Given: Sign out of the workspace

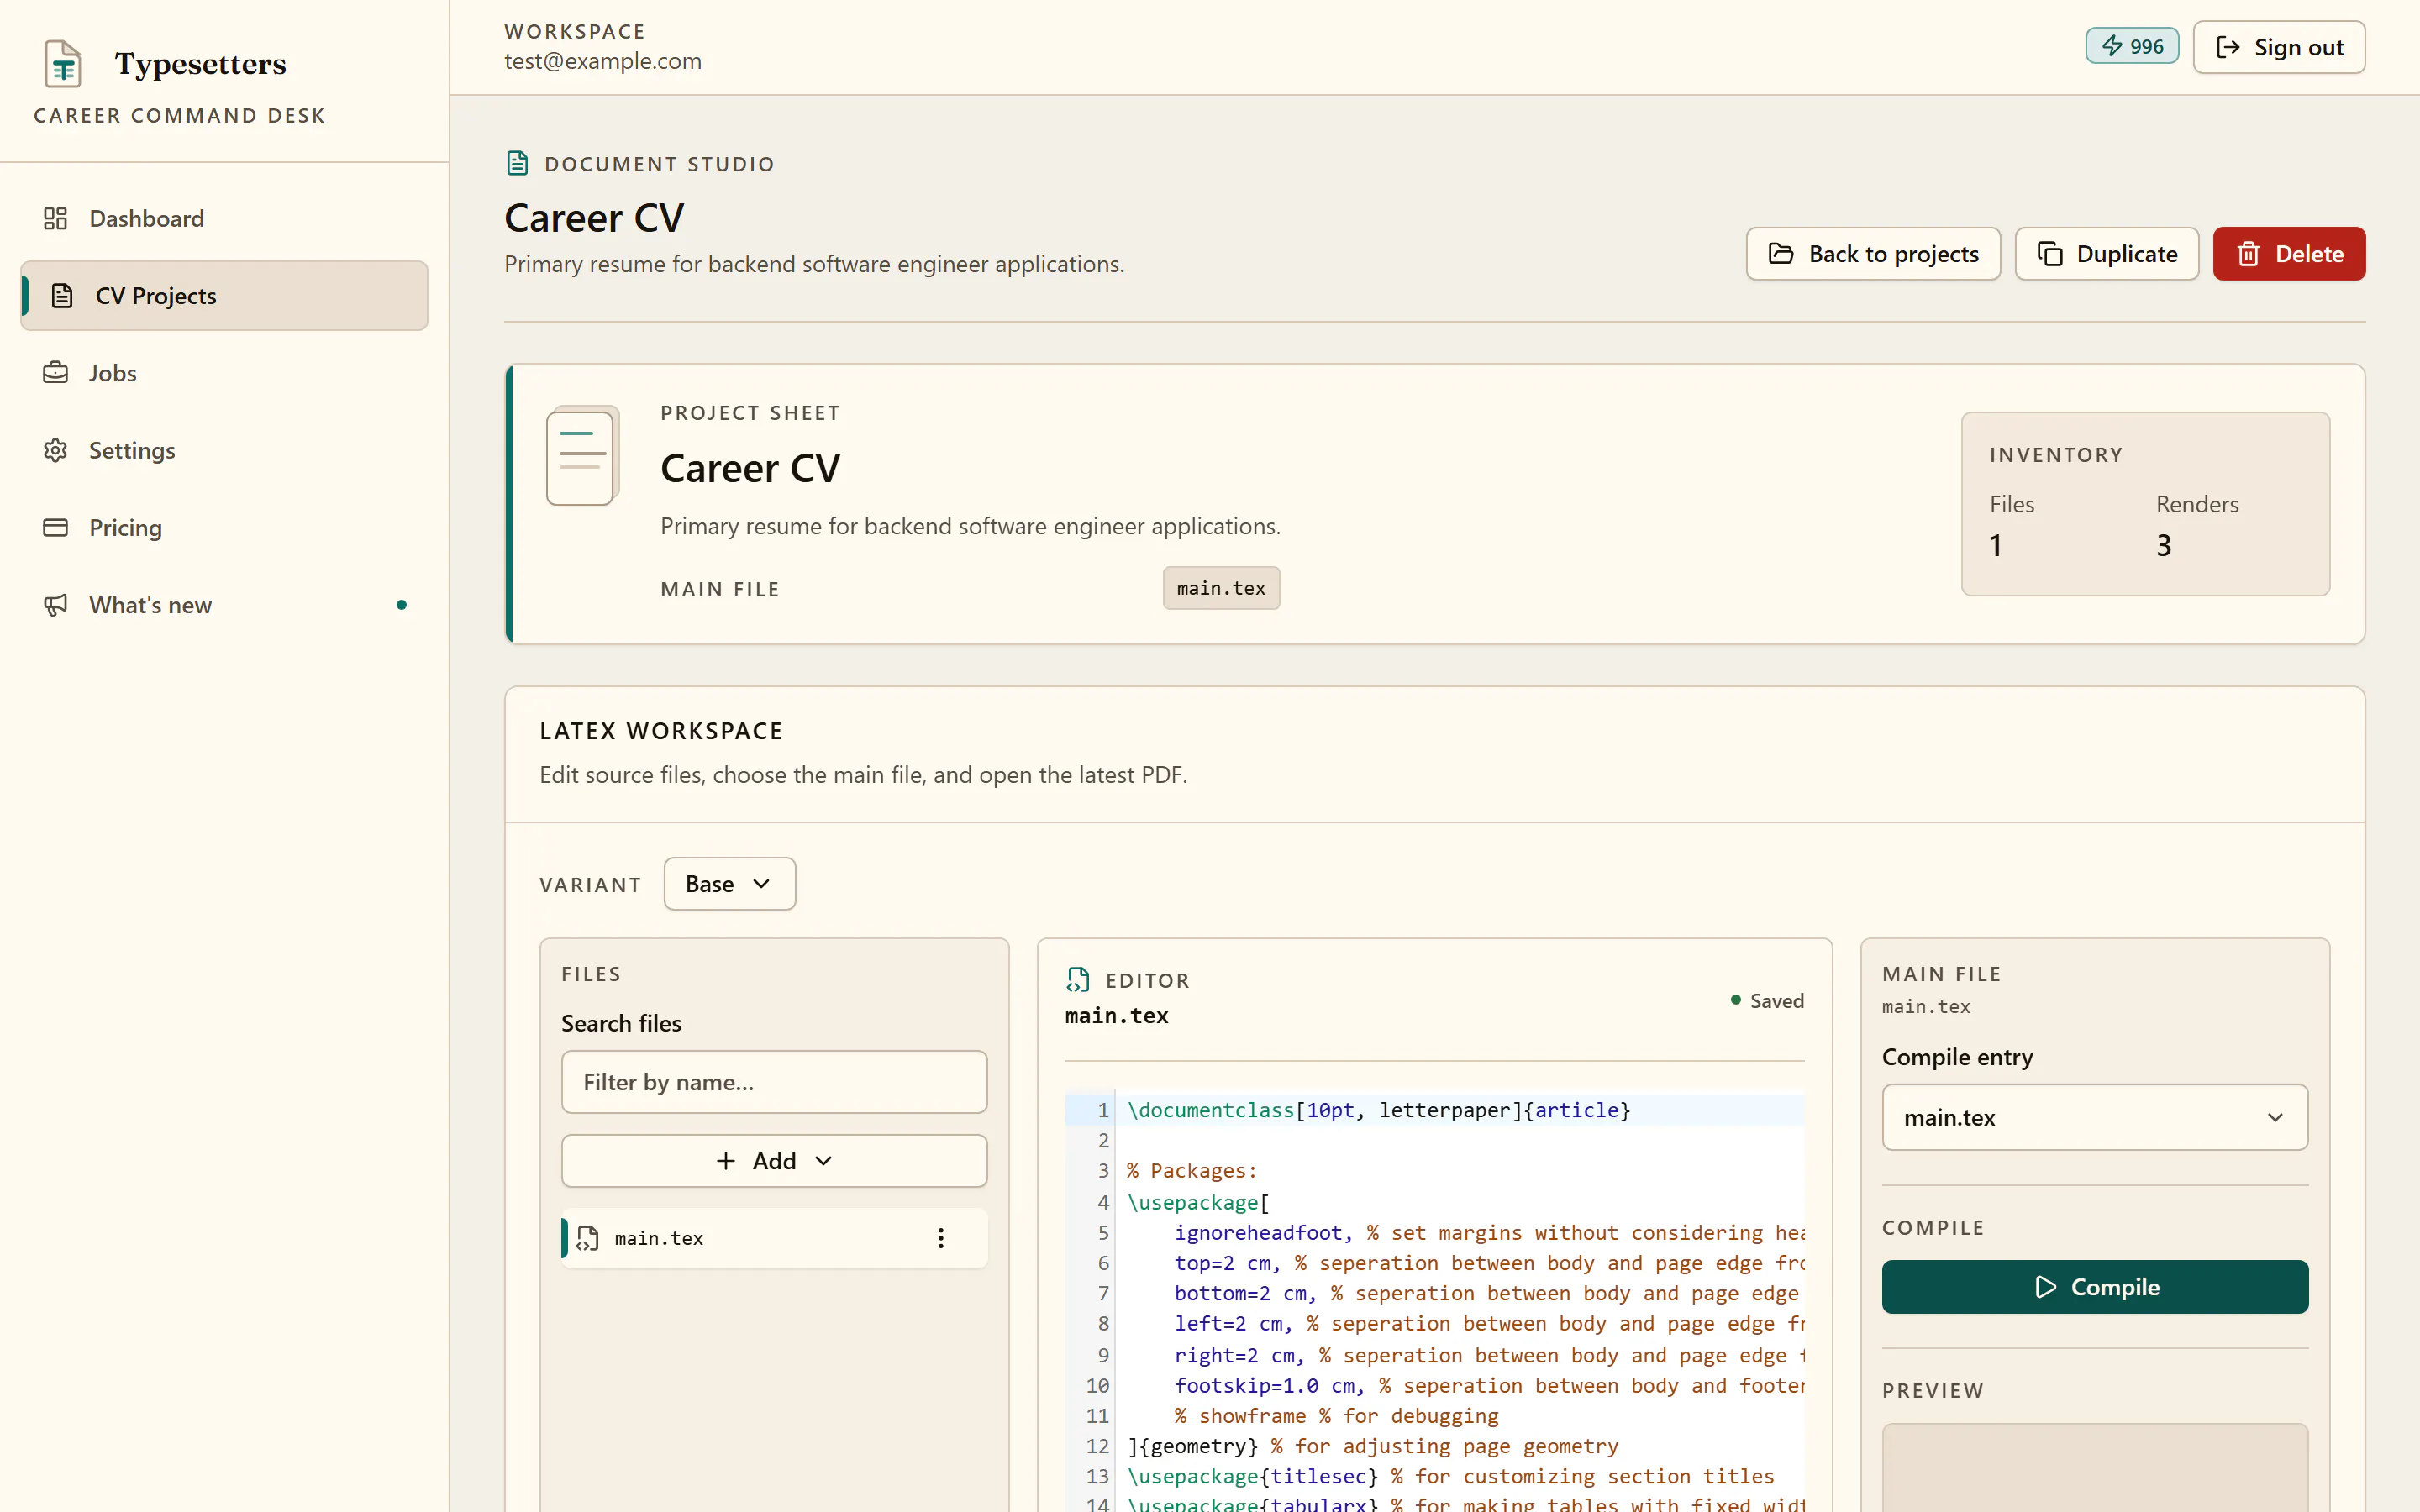Looking at the screenshot, I should click(x=2278, y=47).
